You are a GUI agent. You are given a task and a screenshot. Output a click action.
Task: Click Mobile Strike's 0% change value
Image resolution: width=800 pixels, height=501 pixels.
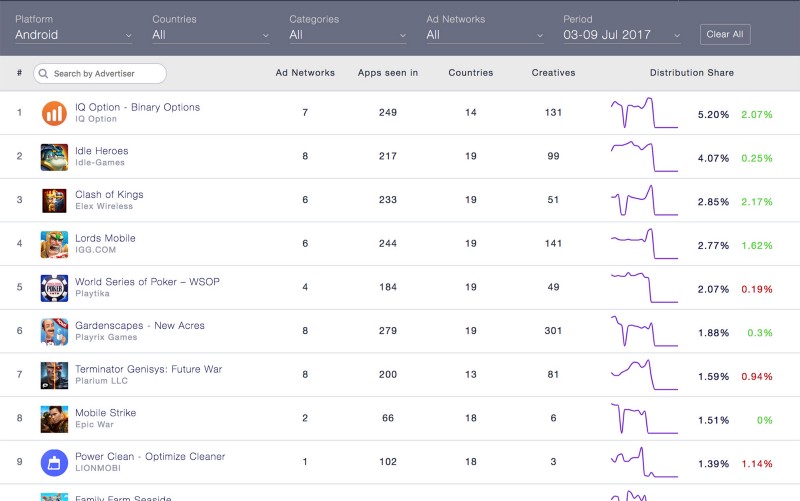click(x=764, y=420)
